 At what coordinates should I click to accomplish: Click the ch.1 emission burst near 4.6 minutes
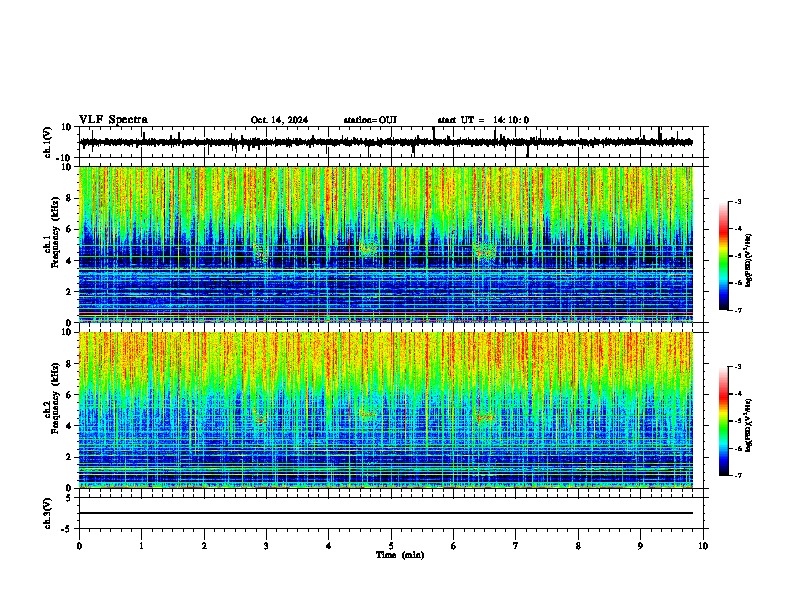pyautogui.click(x=368, y=249)
